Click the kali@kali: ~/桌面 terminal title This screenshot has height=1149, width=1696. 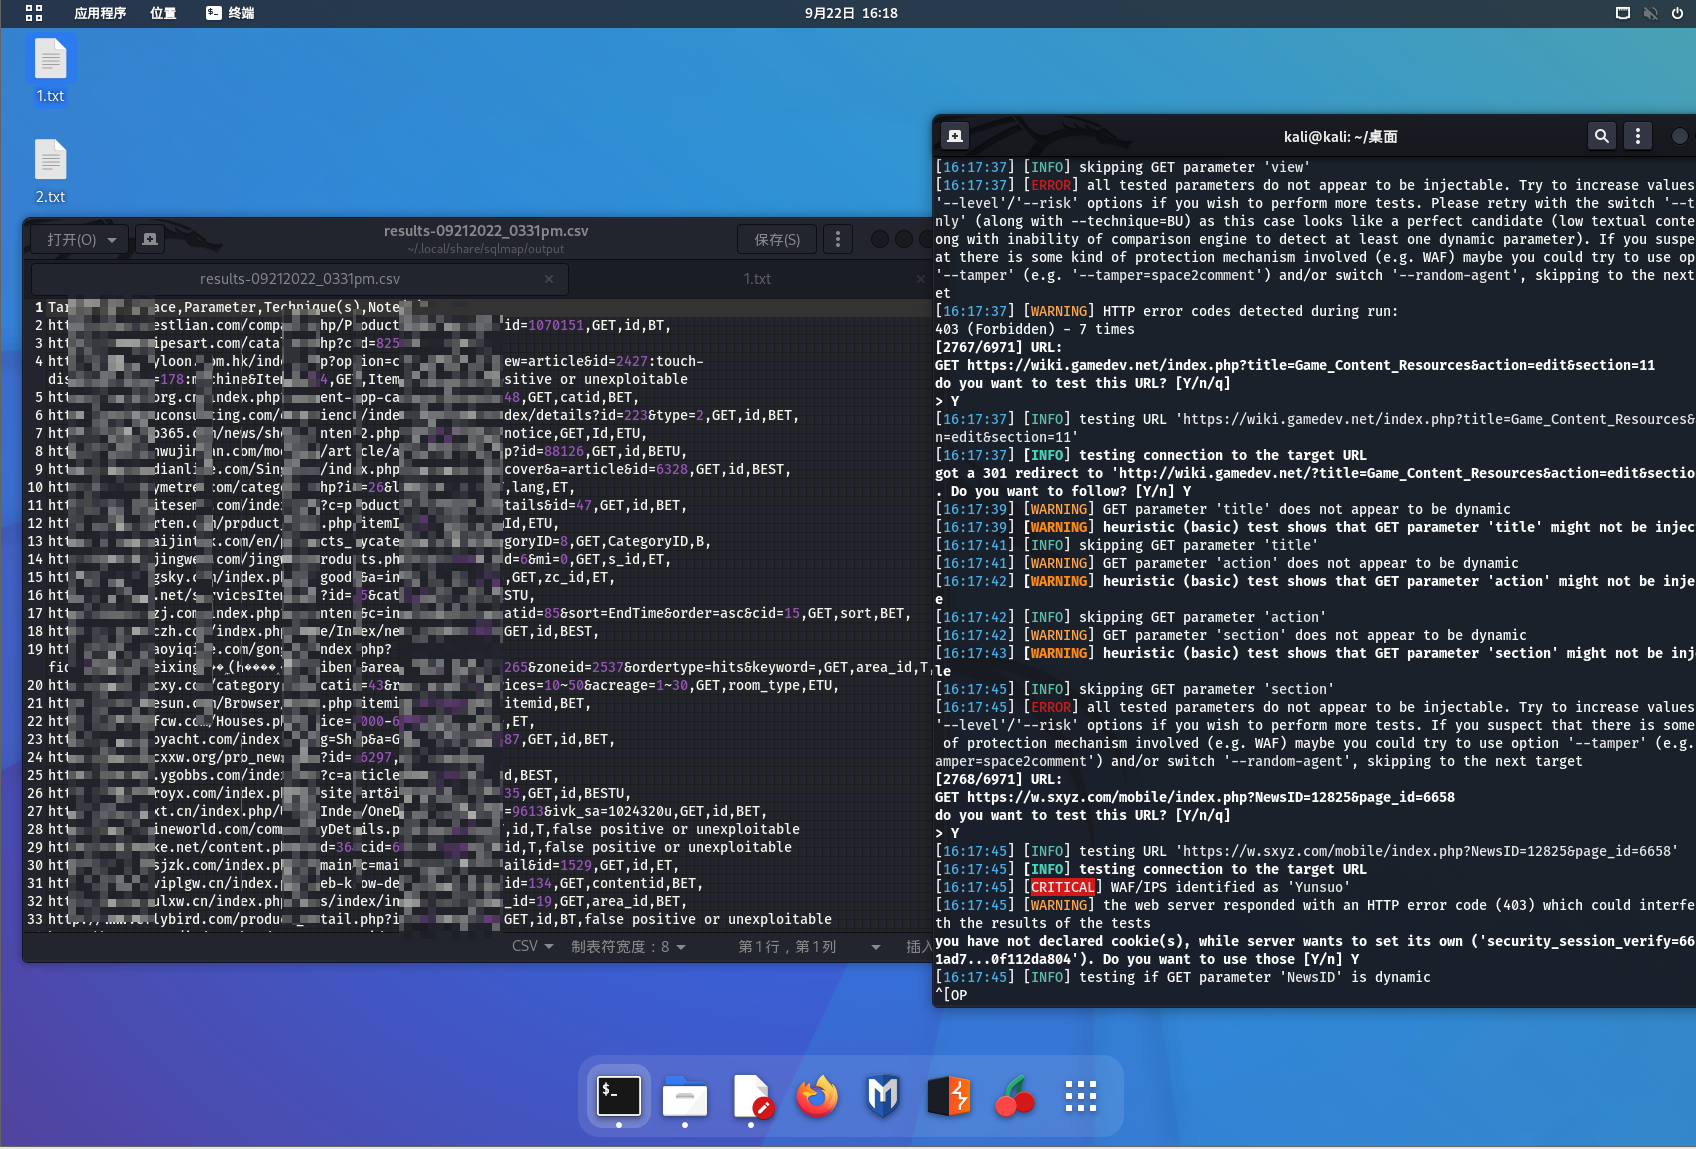click(1340, 137)
